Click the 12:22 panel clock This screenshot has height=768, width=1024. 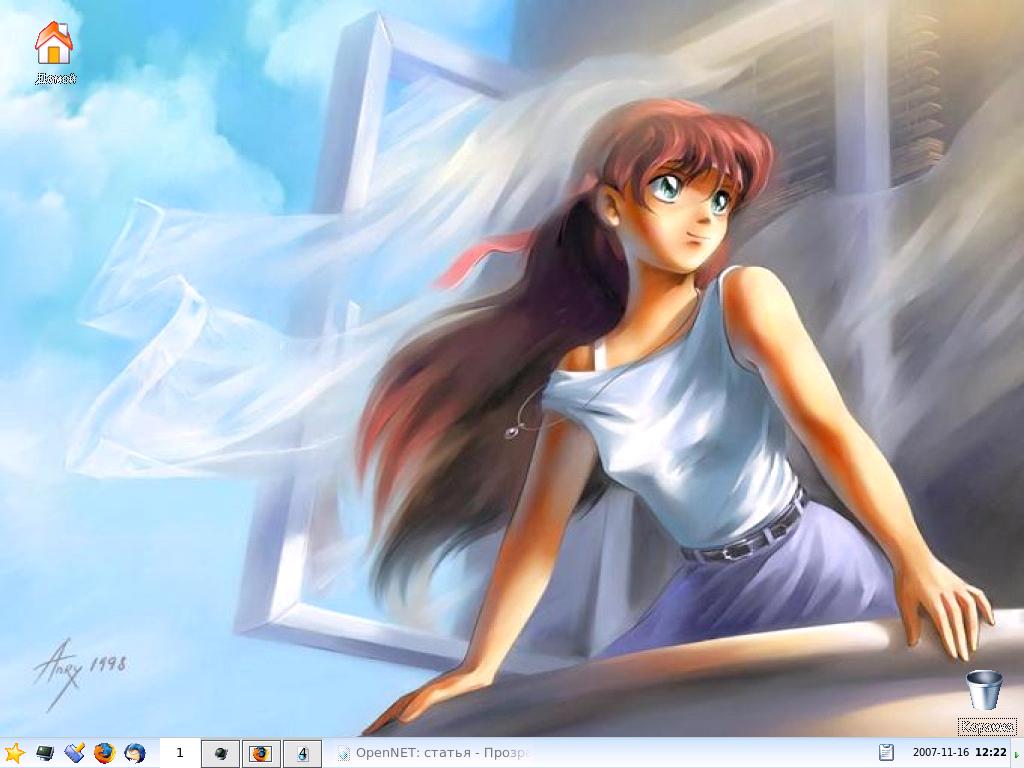pos(991,753)
